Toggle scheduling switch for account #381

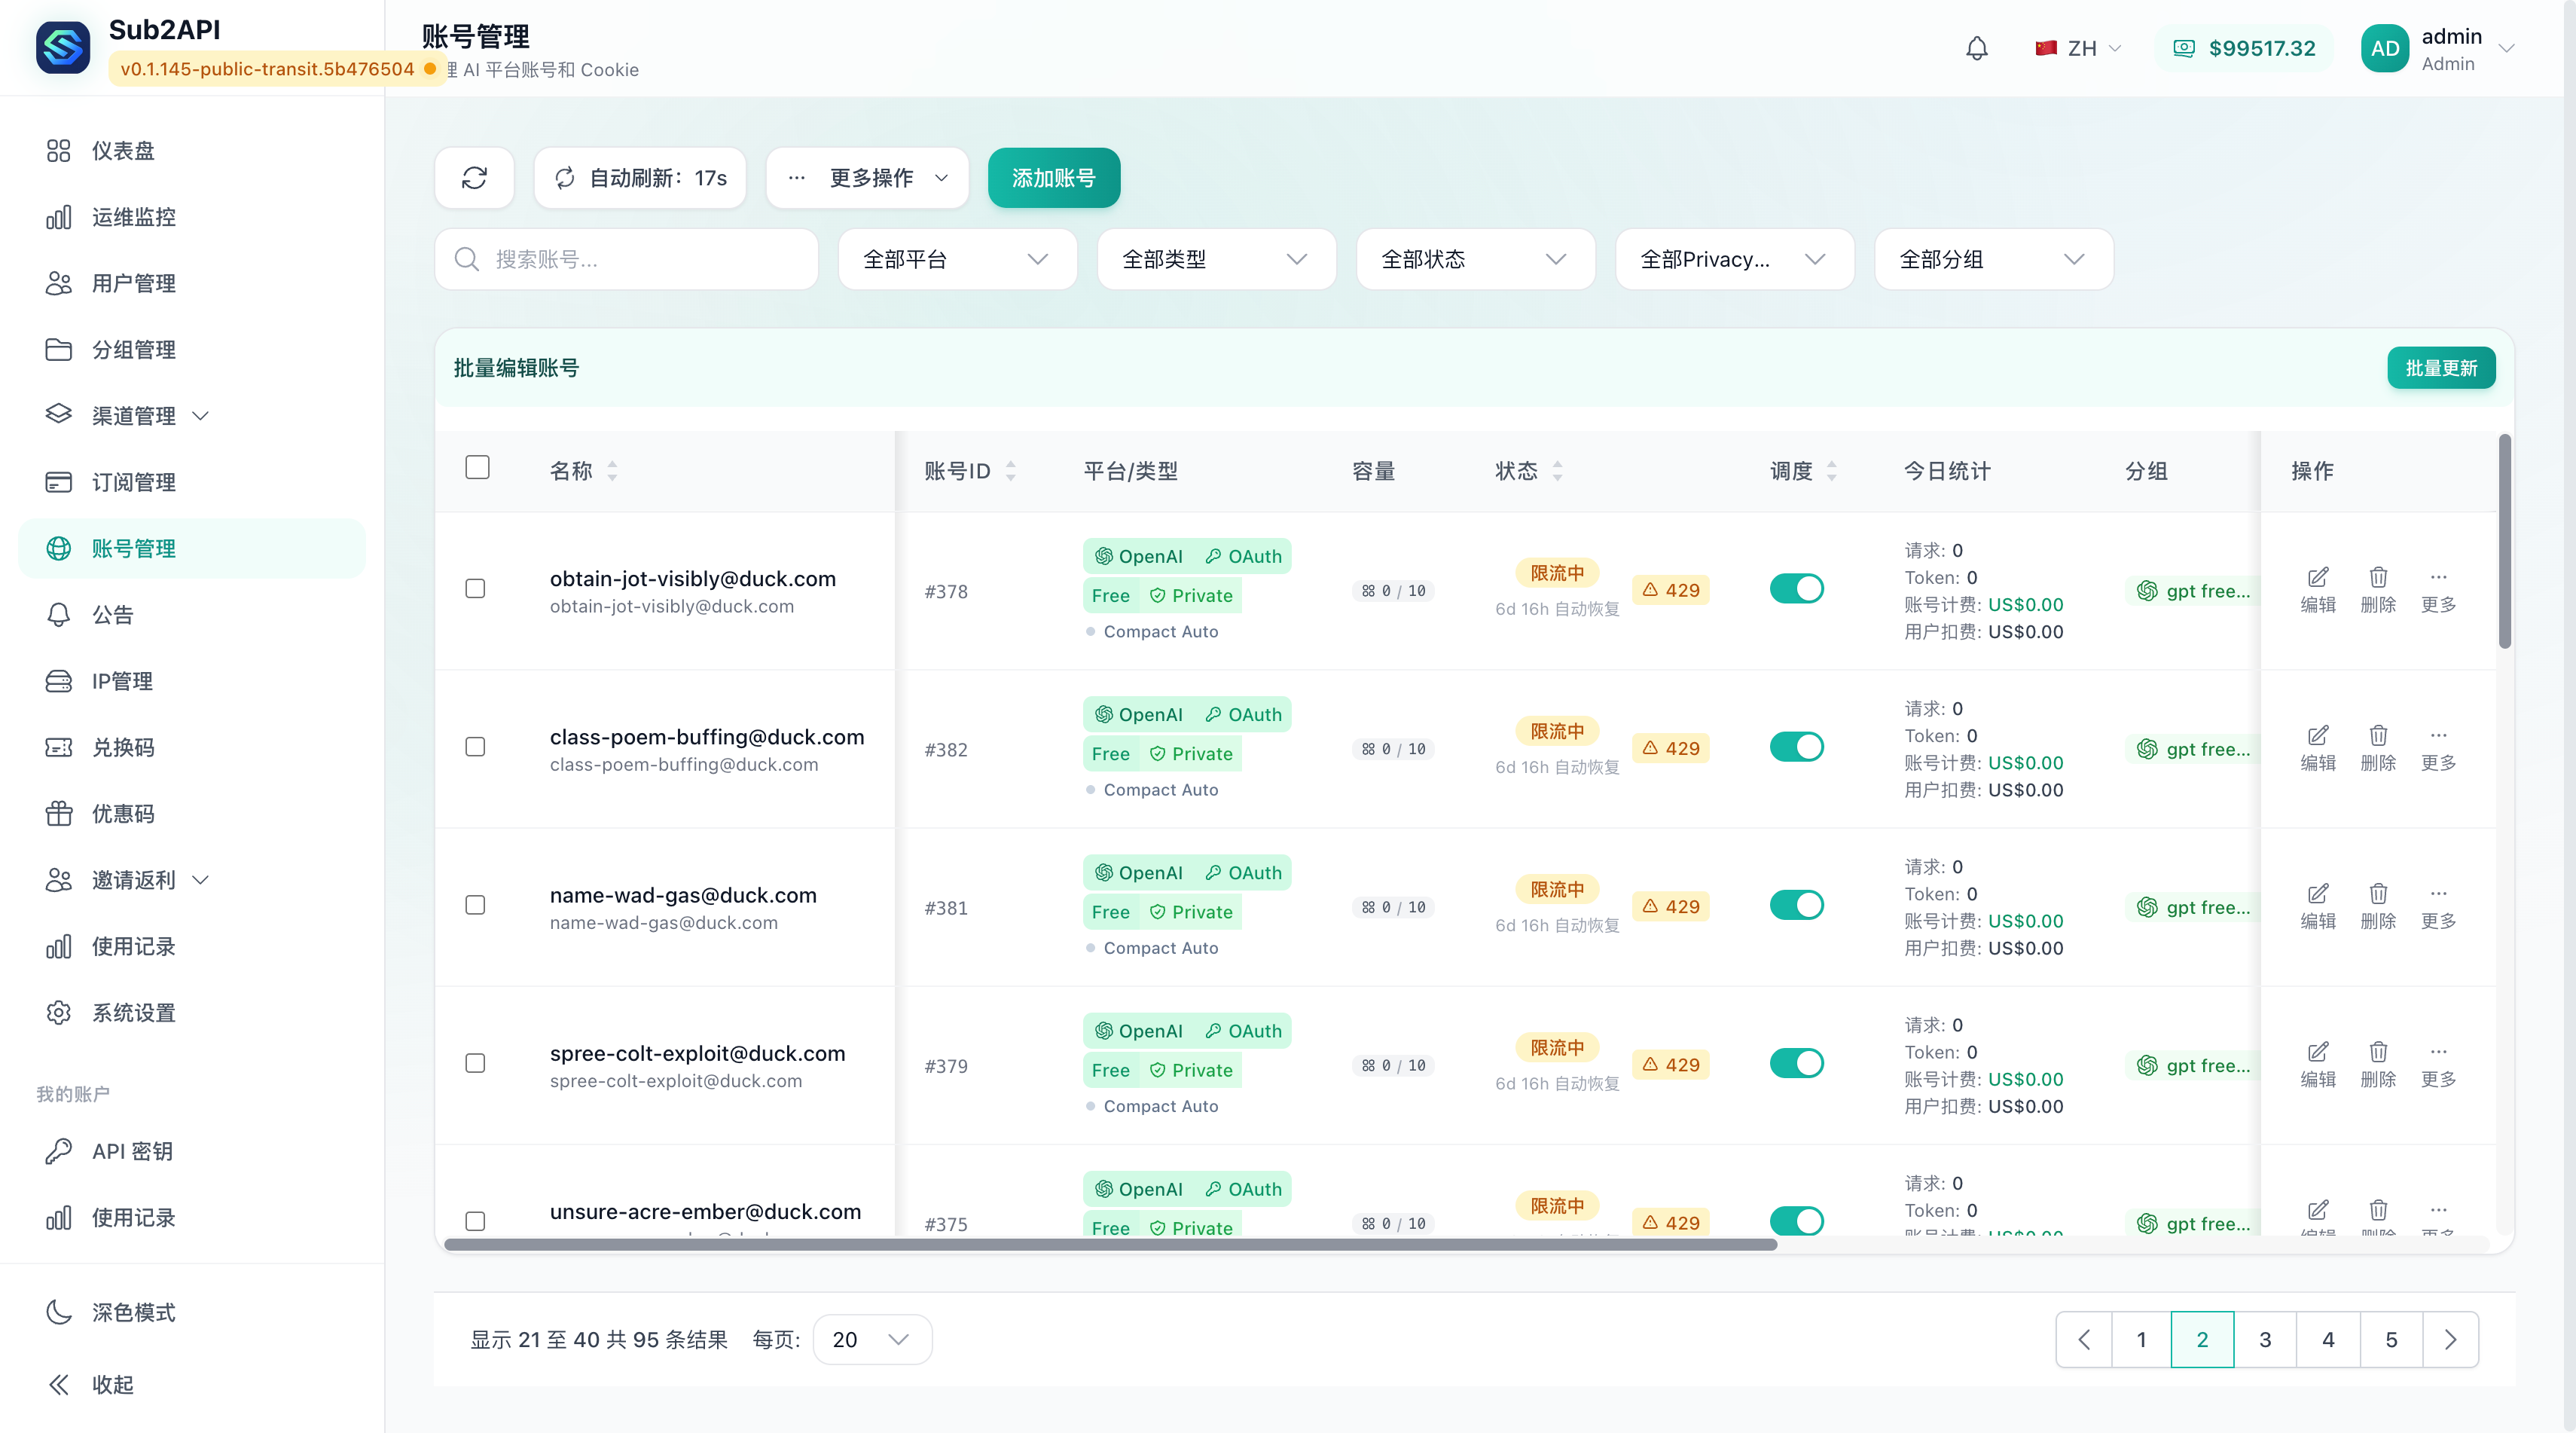[1796, 904]
